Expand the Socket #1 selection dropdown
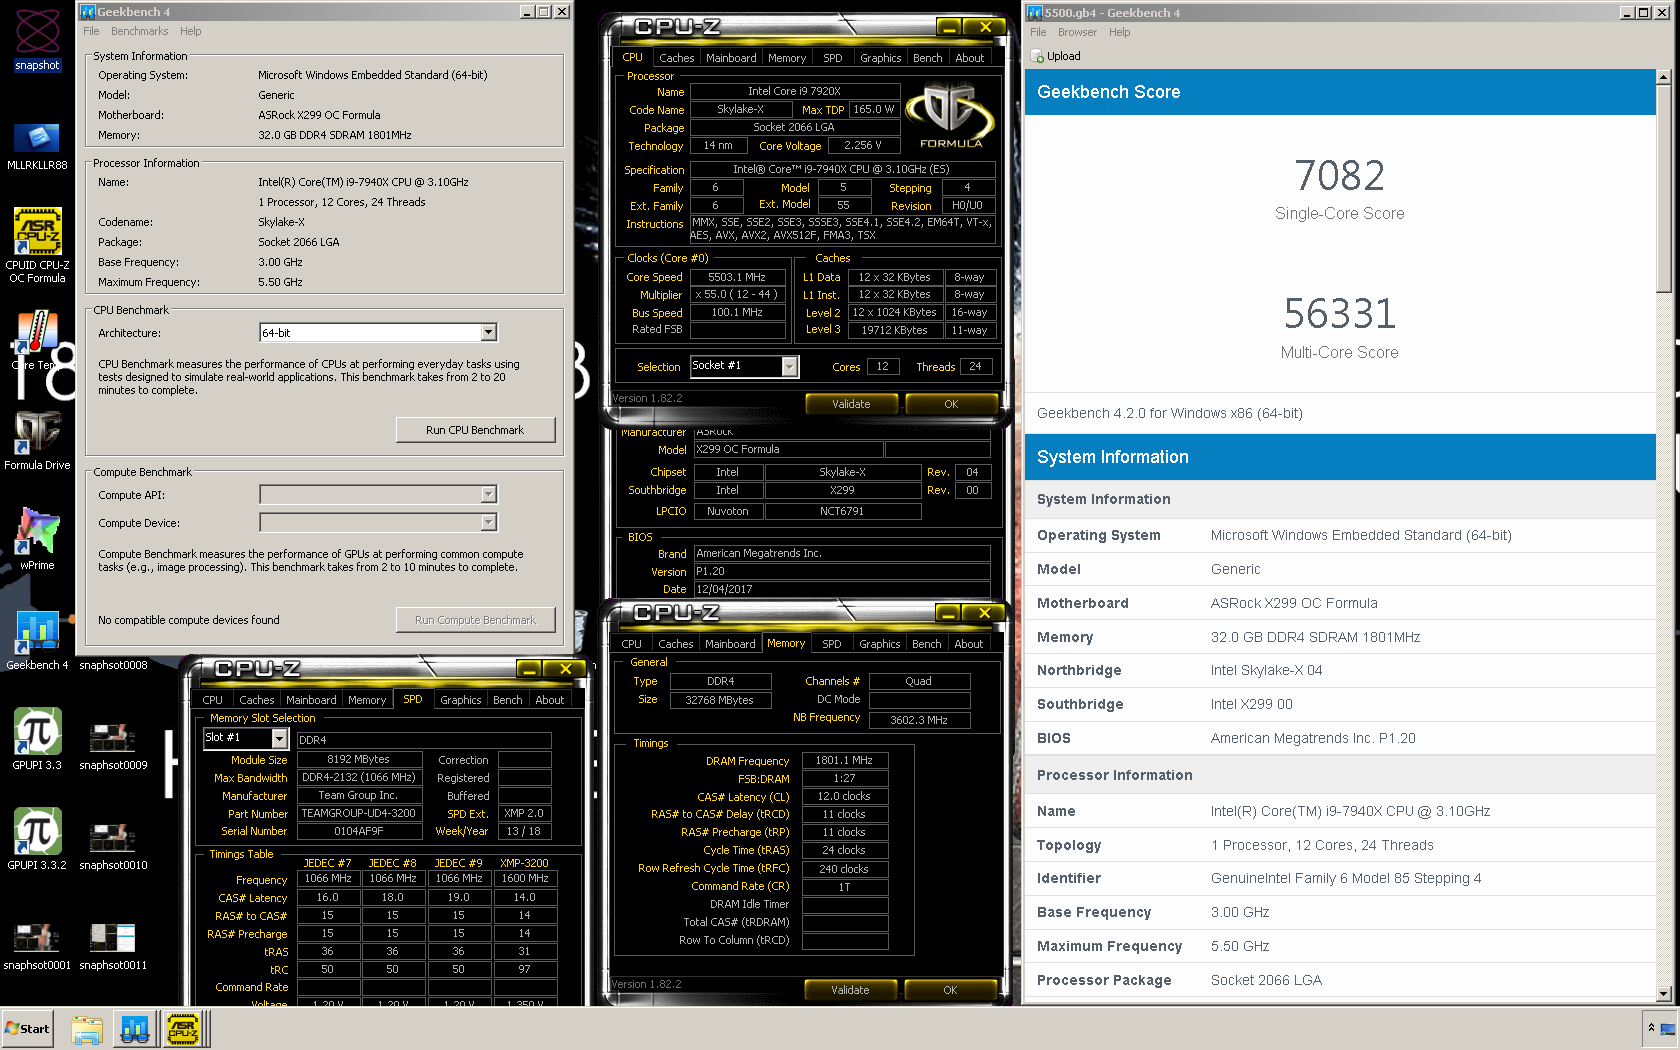Image resolution: width=1680 pixels, height=1050 pixels. pyautogui.click(x=789, y=366)
